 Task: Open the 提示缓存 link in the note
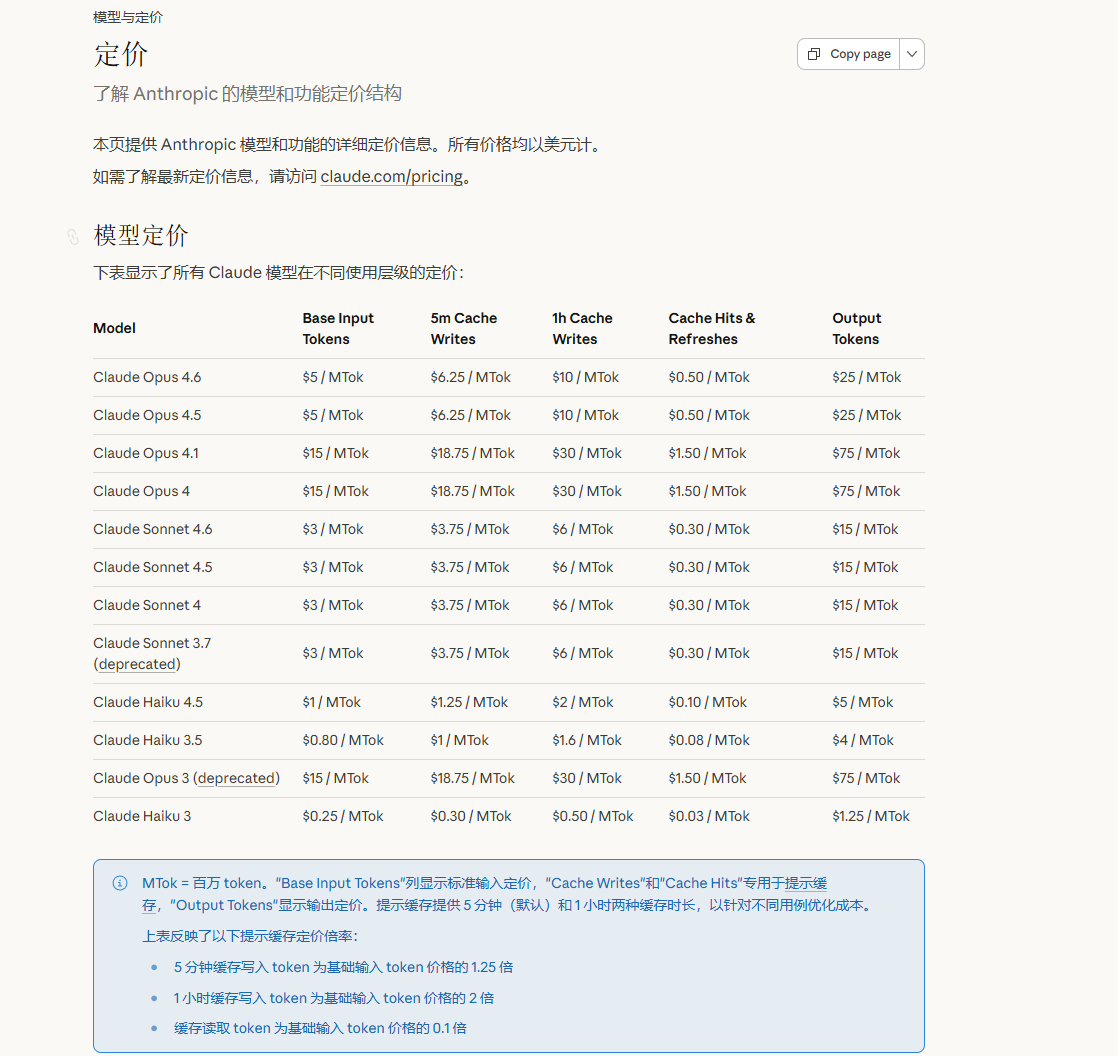(x=805, y=883)
